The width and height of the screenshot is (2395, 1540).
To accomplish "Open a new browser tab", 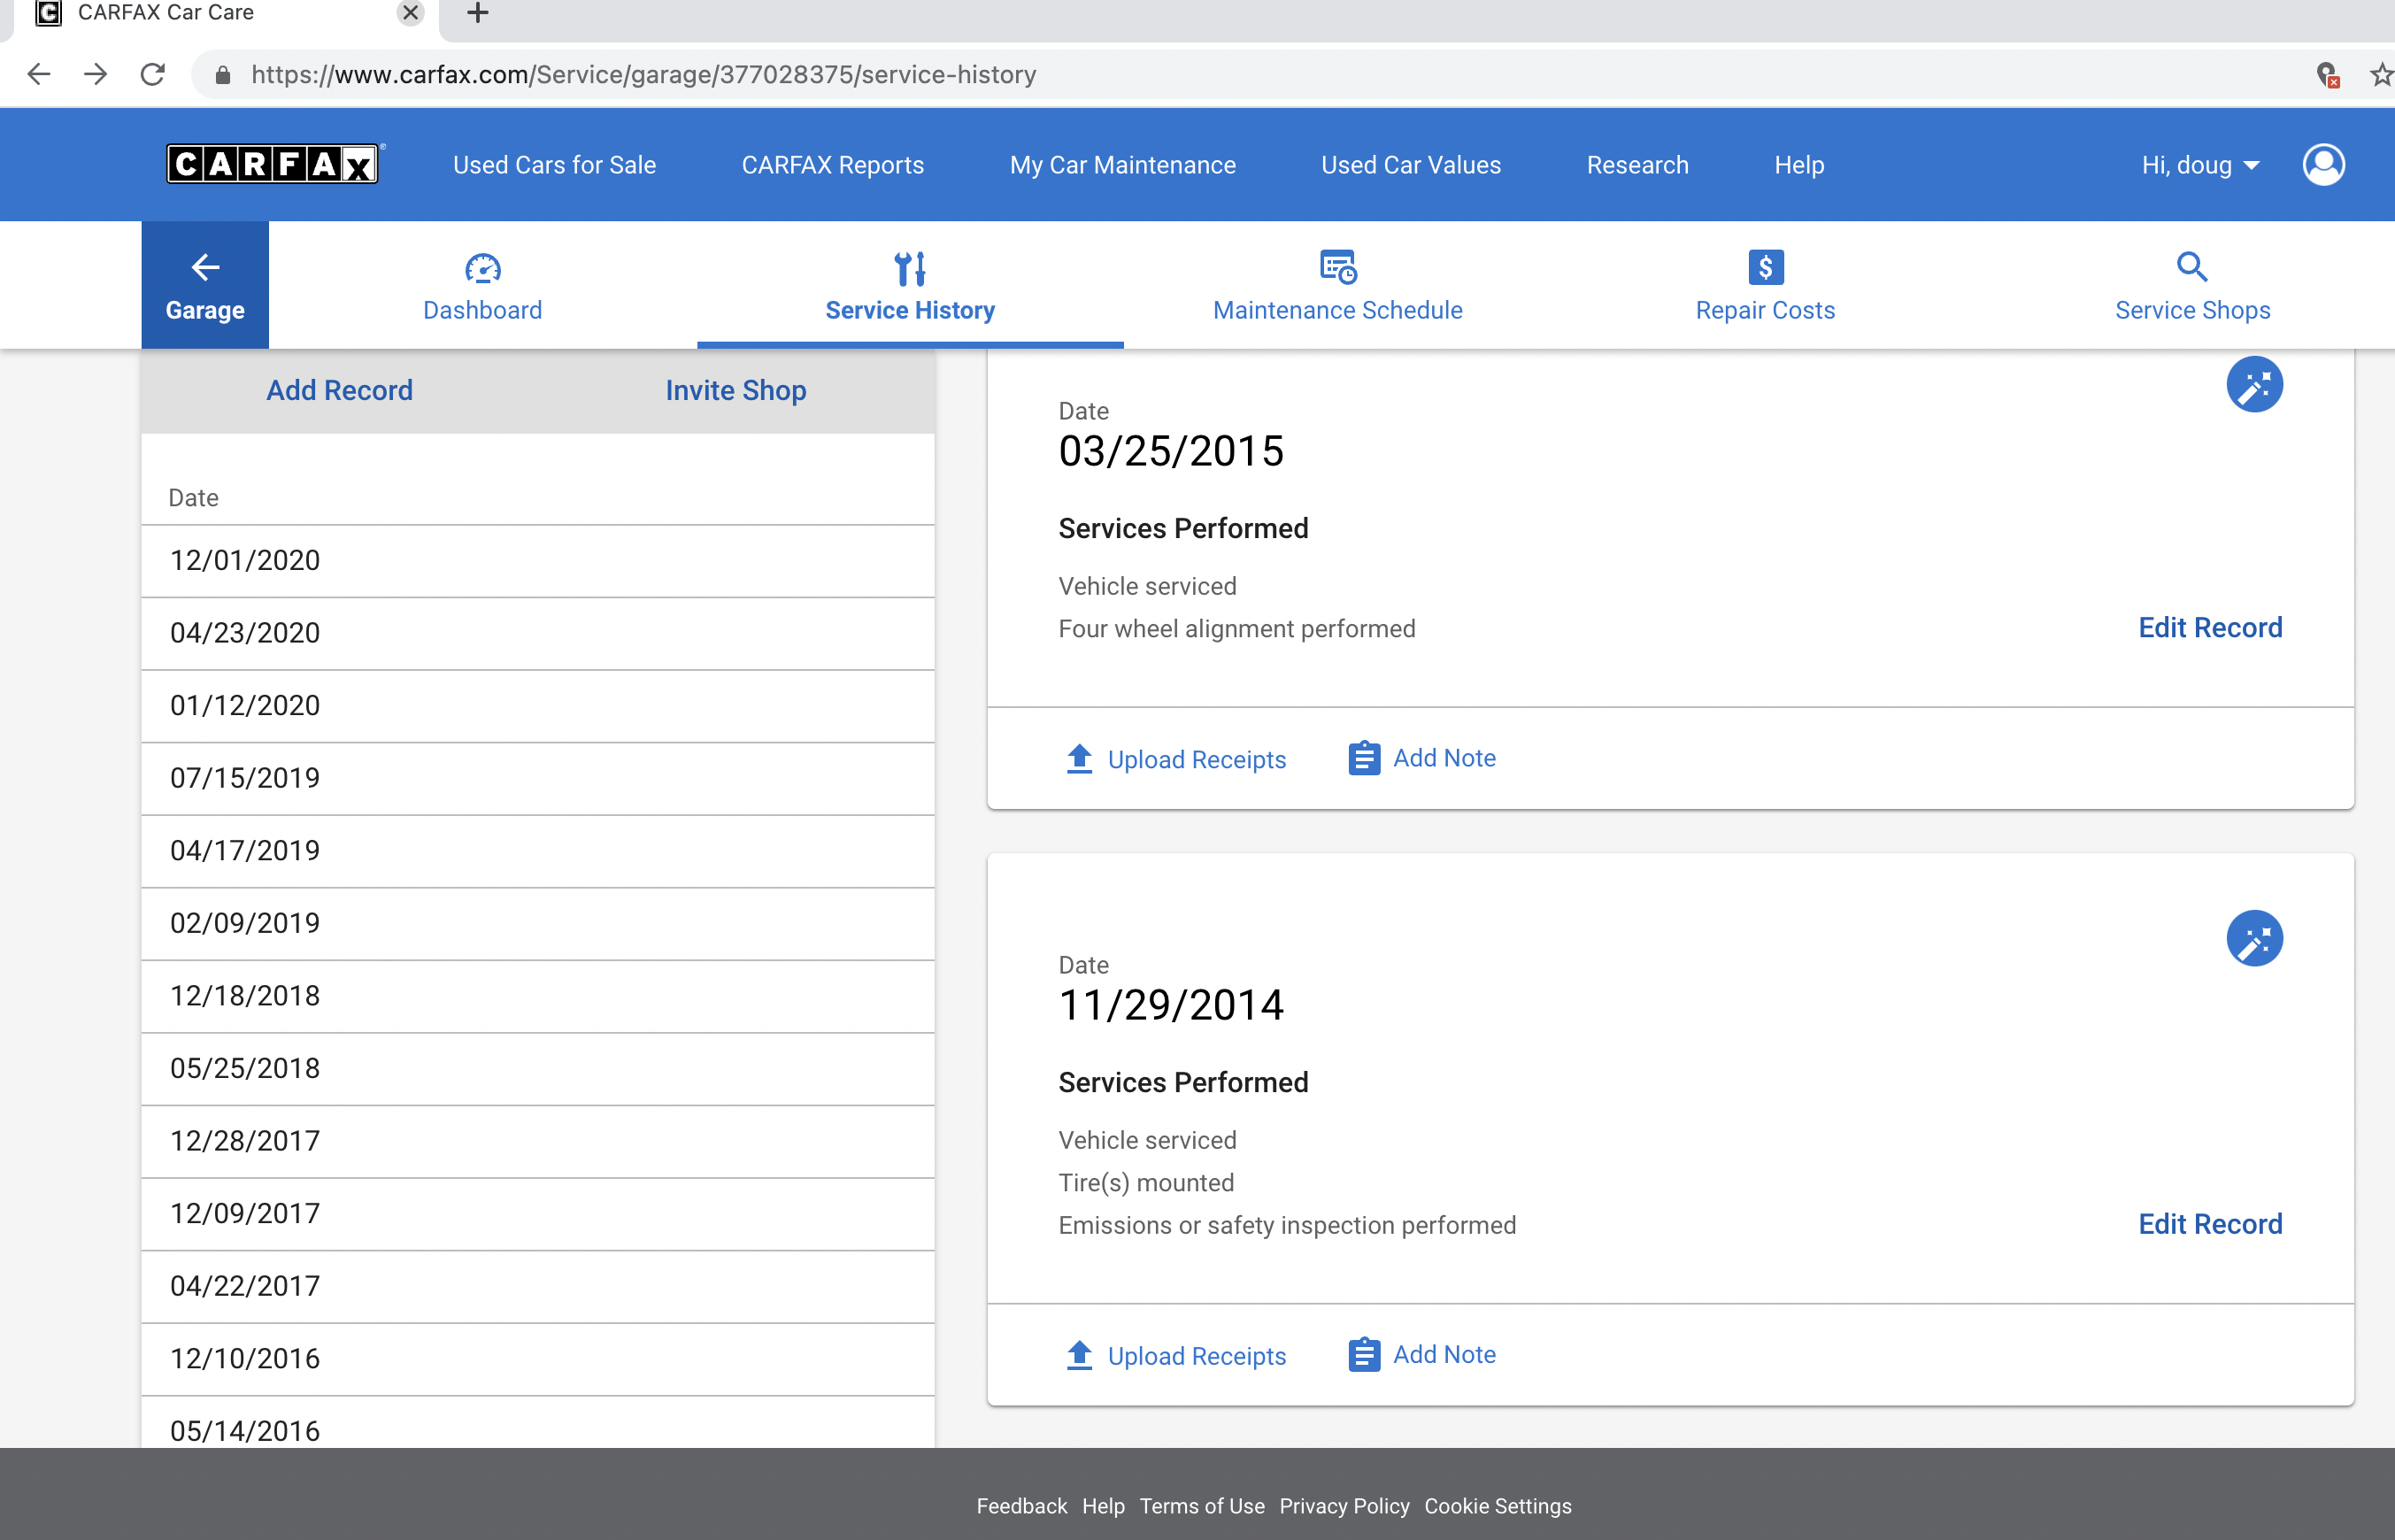I will pyautogui.click(x=478, y=13).
